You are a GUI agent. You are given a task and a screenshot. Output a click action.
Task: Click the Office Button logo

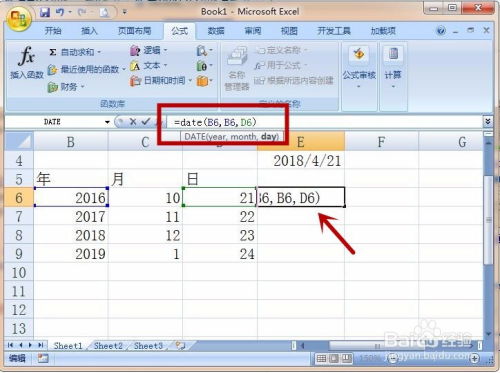tap(19, 18)
